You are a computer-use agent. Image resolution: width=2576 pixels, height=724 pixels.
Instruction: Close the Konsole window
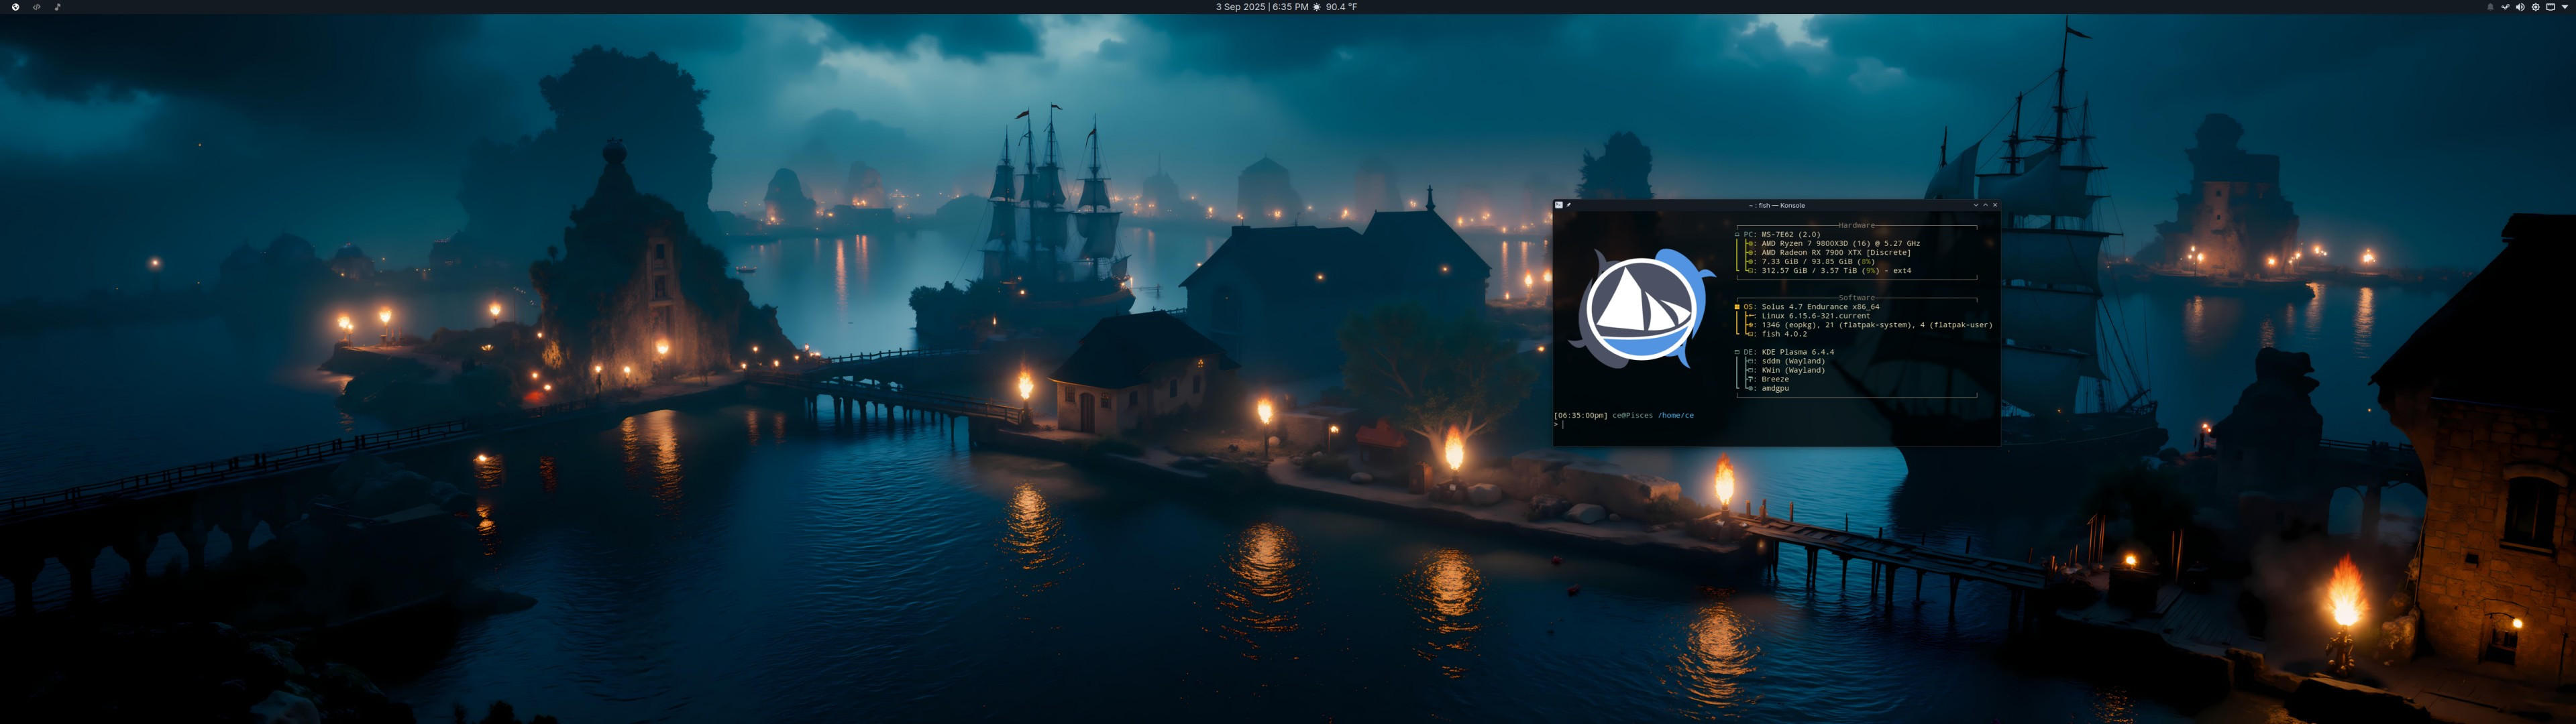coord(1995,205)
